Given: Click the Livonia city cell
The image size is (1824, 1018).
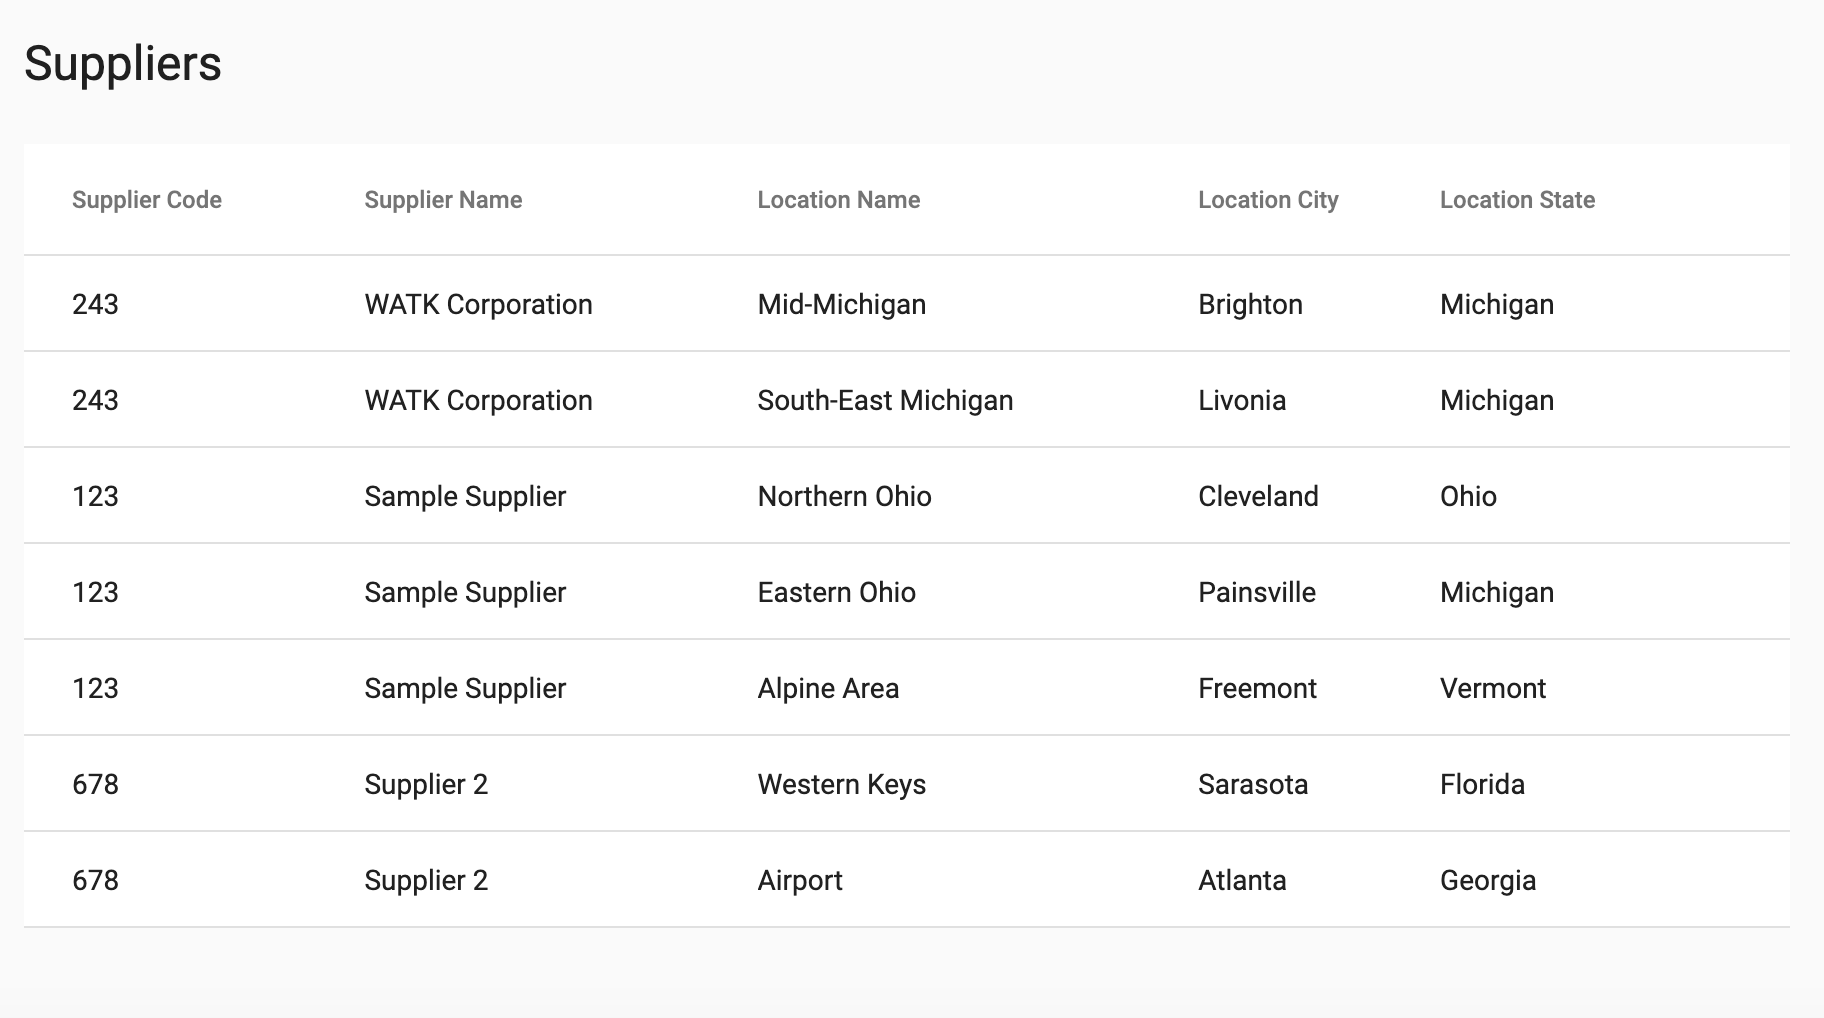Looking at the screenshot, I should tap(1243, 400).
